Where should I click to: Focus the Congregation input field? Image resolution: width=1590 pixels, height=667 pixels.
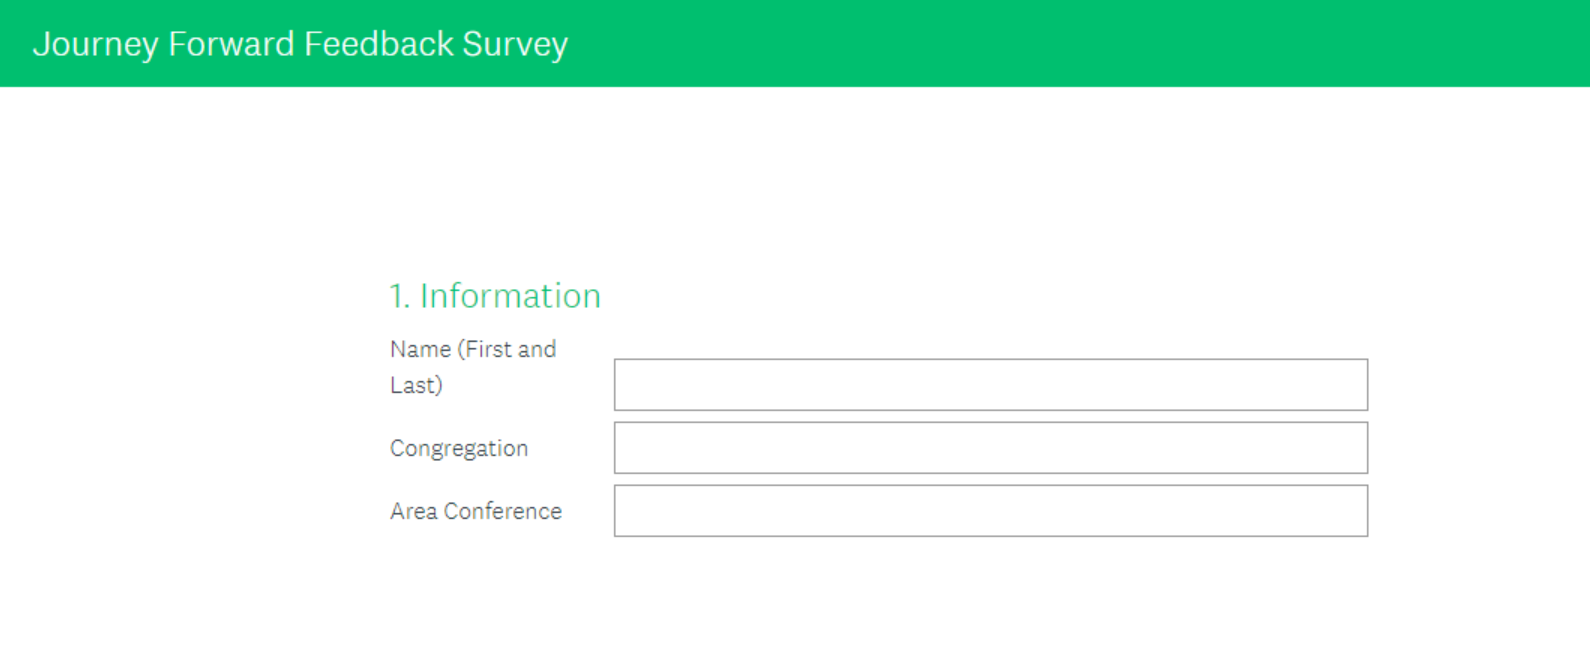click(990, 448)
